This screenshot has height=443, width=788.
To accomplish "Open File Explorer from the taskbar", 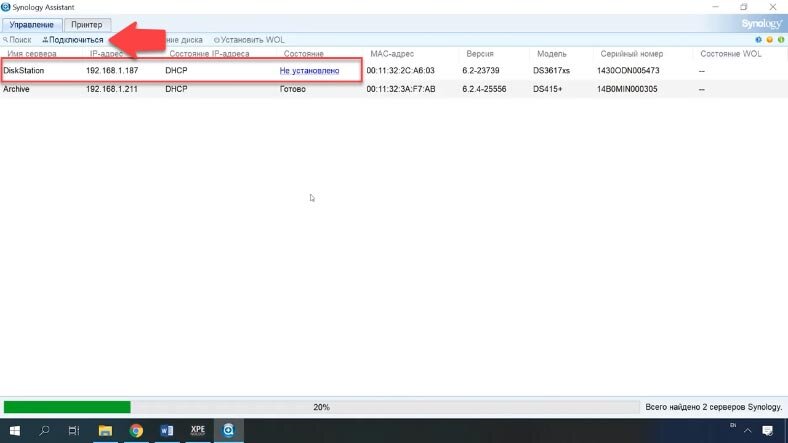I will click(105, 430).
